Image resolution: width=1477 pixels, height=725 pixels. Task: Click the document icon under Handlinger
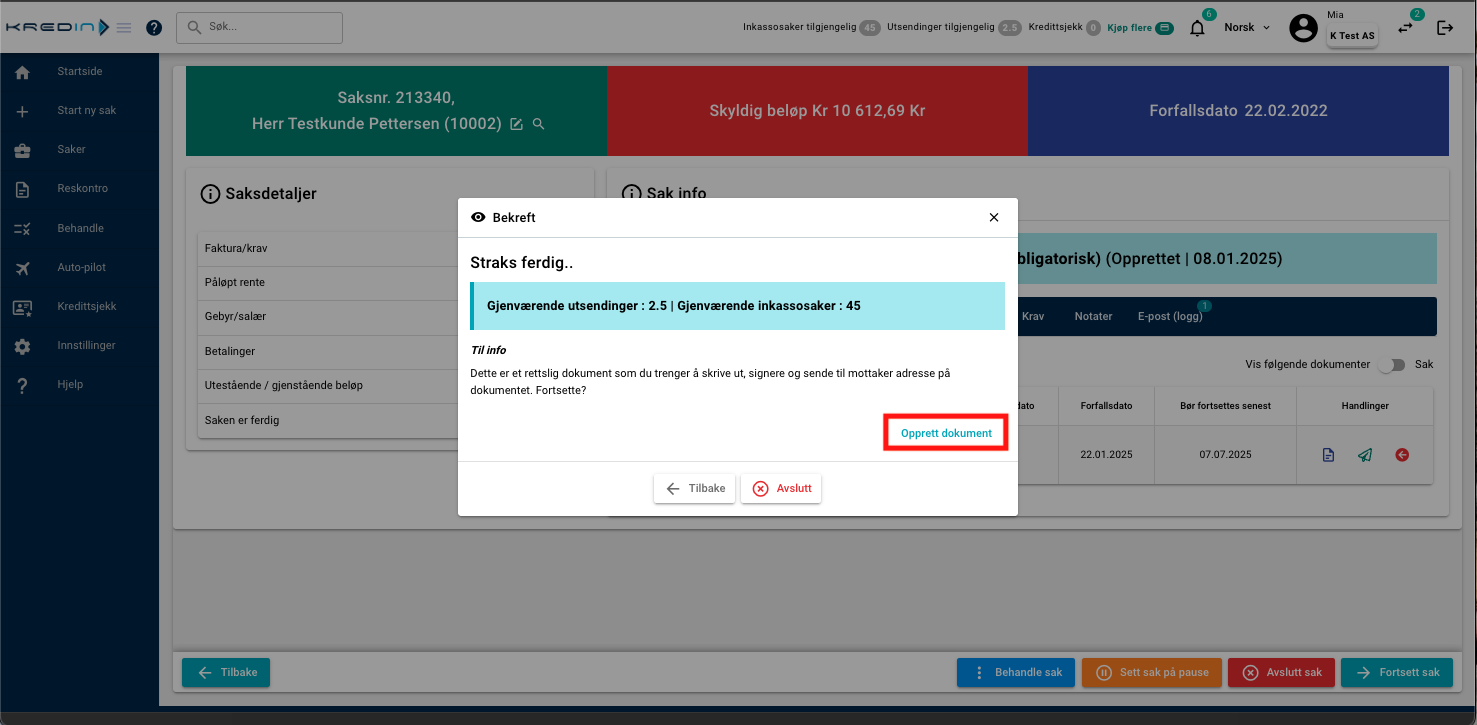[1328, 455]
